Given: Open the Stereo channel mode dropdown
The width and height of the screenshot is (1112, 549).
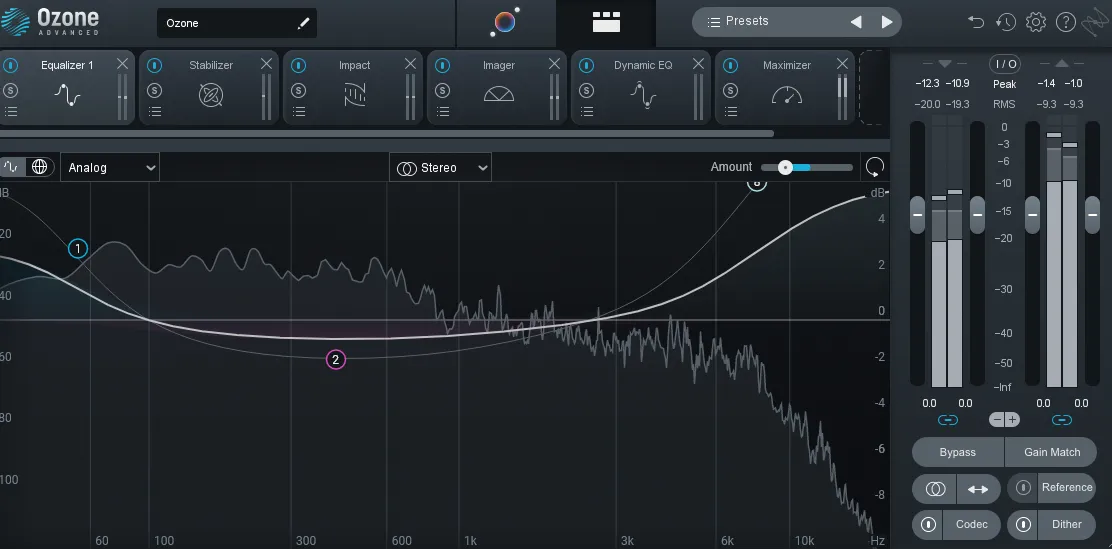Looking at the screenshot, I should [440, 167].
